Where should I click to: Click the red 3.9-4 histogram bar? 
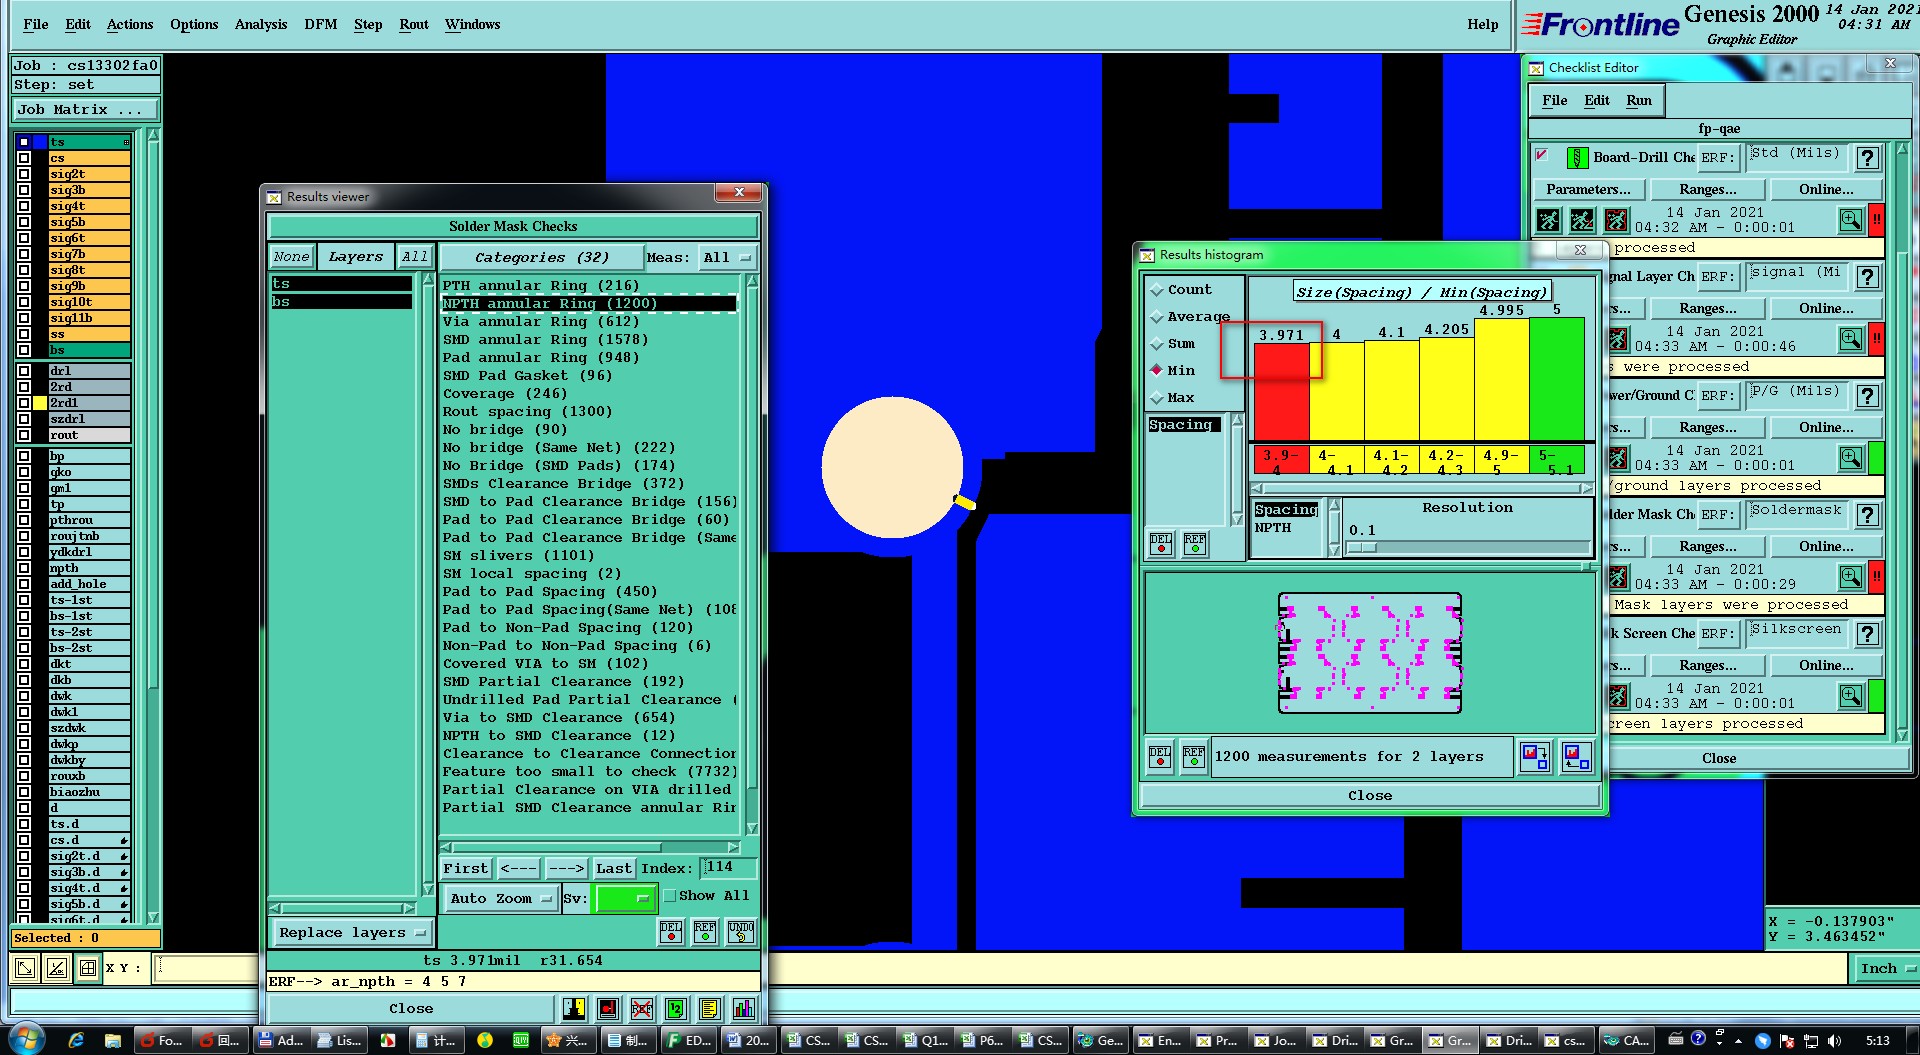(x=1281, y=391)
